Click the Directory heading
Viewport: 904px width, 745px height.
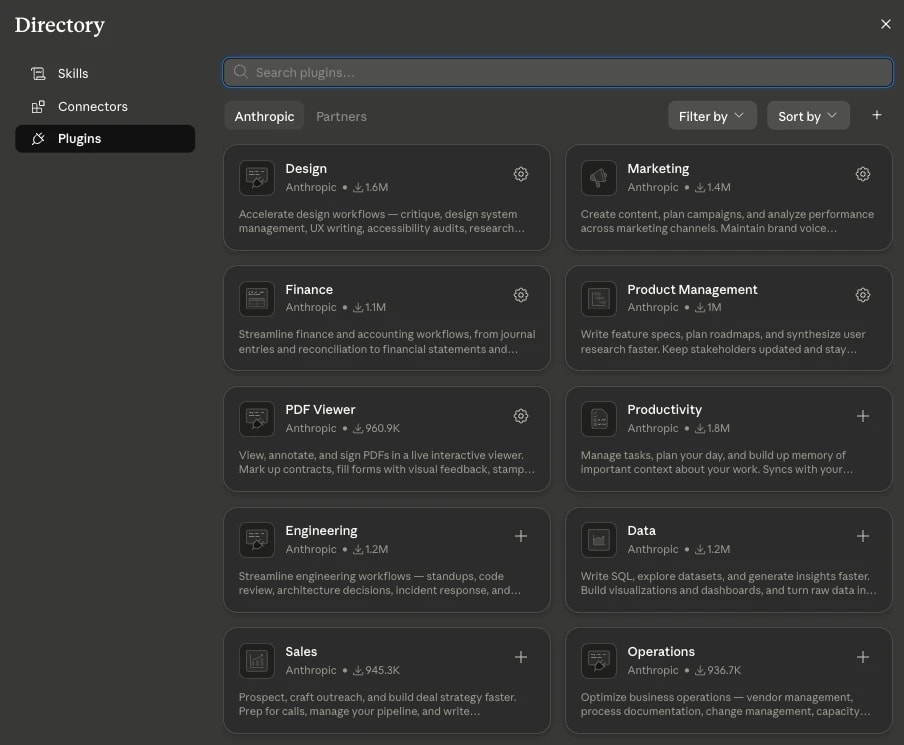pyautogui.click(x=59, y=25)
